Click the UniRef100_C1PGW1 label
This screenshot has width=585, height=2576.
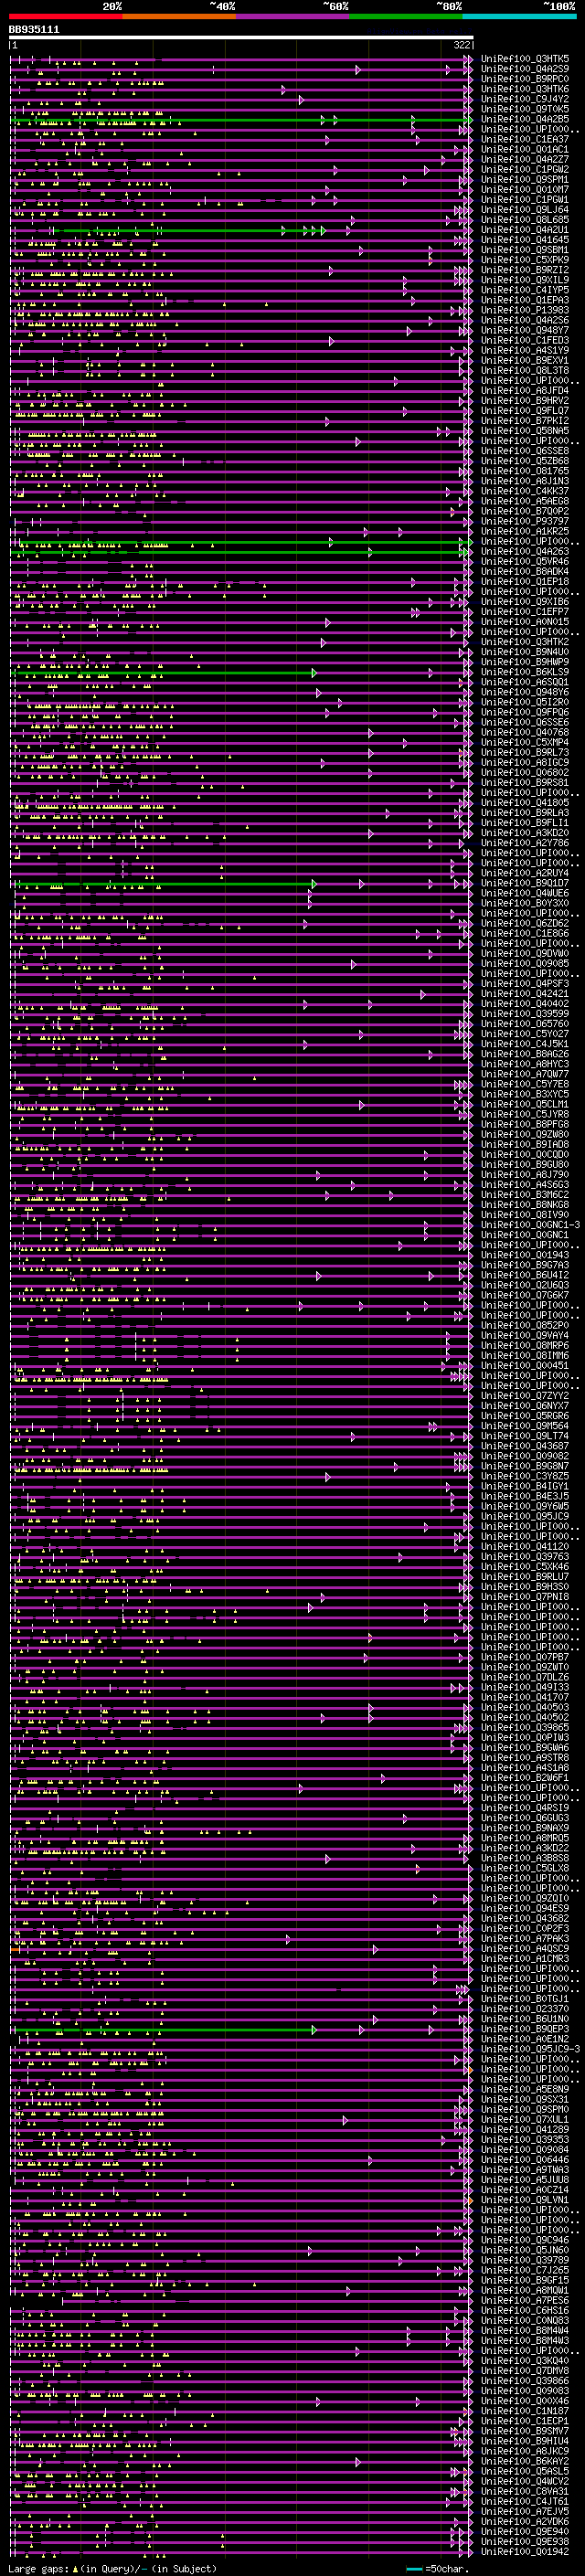(x=525, y=200)
